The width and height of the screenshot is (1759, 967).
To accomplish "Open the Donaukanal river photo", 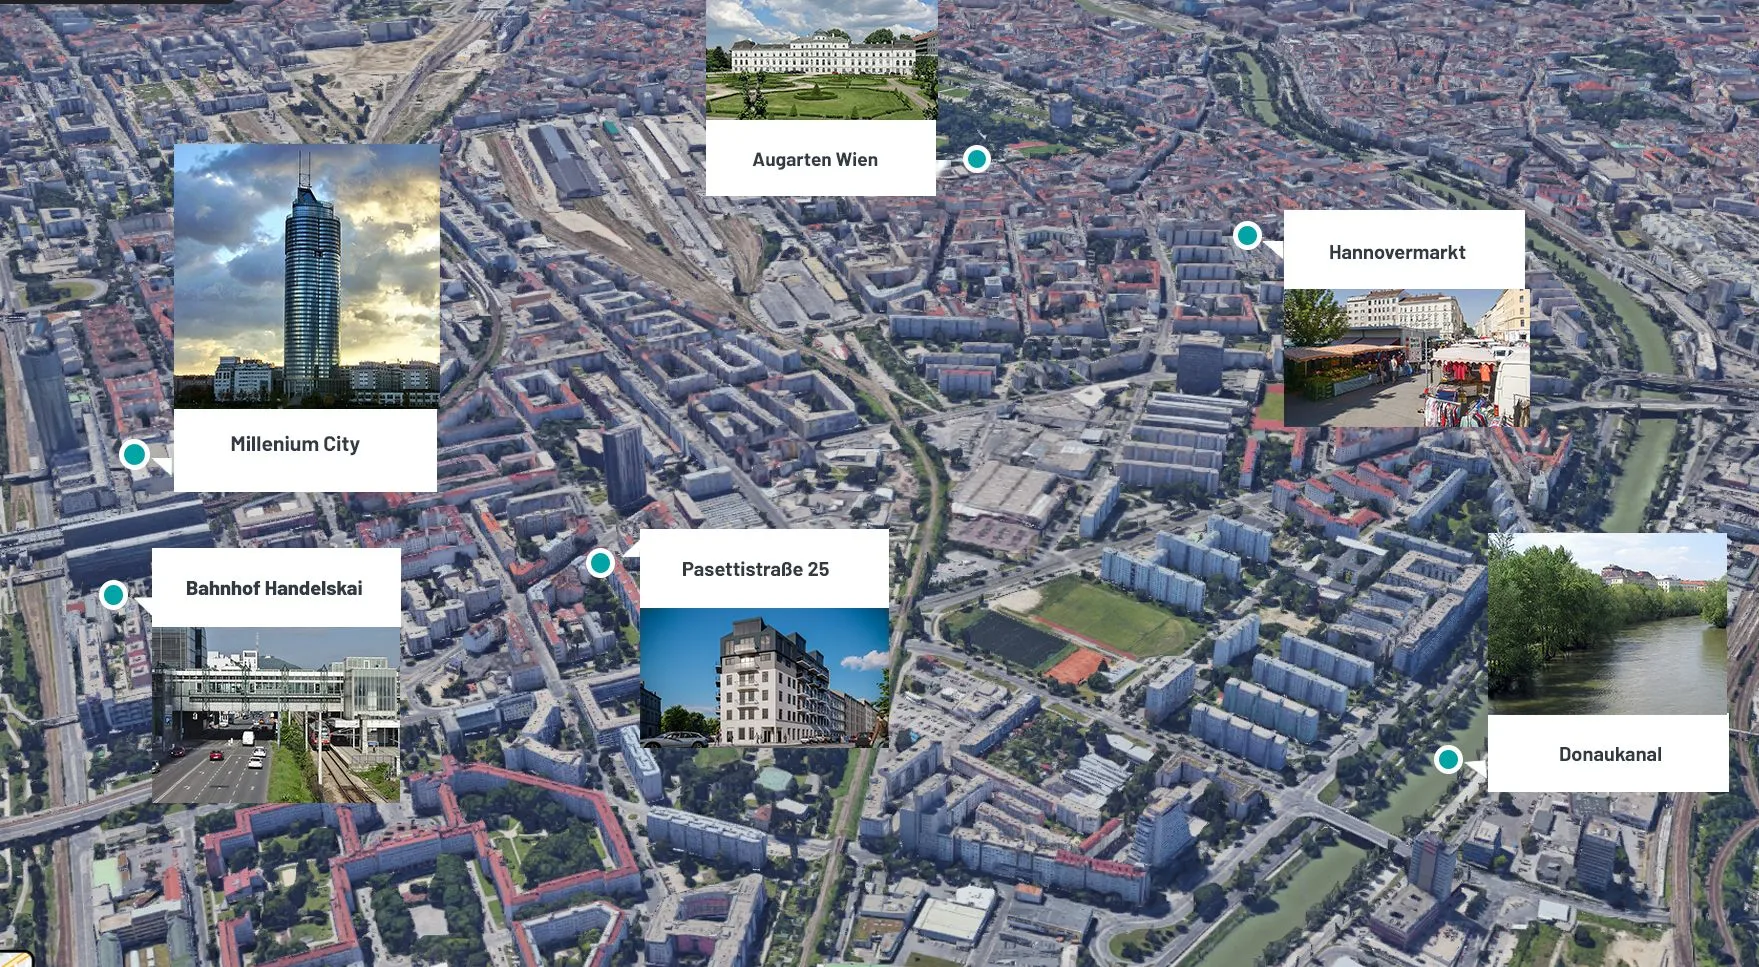I will [1607, 623].
